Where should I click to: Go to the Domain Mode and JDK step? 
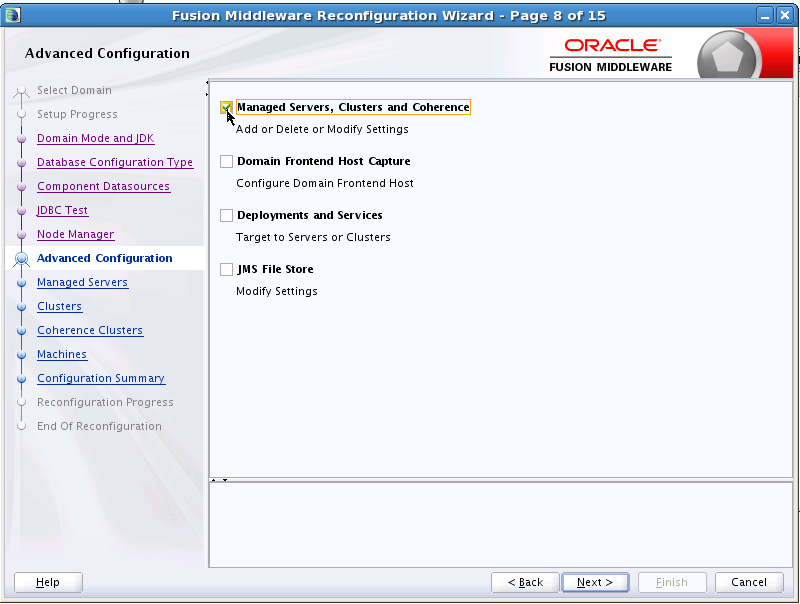click(x=95, y=138)
